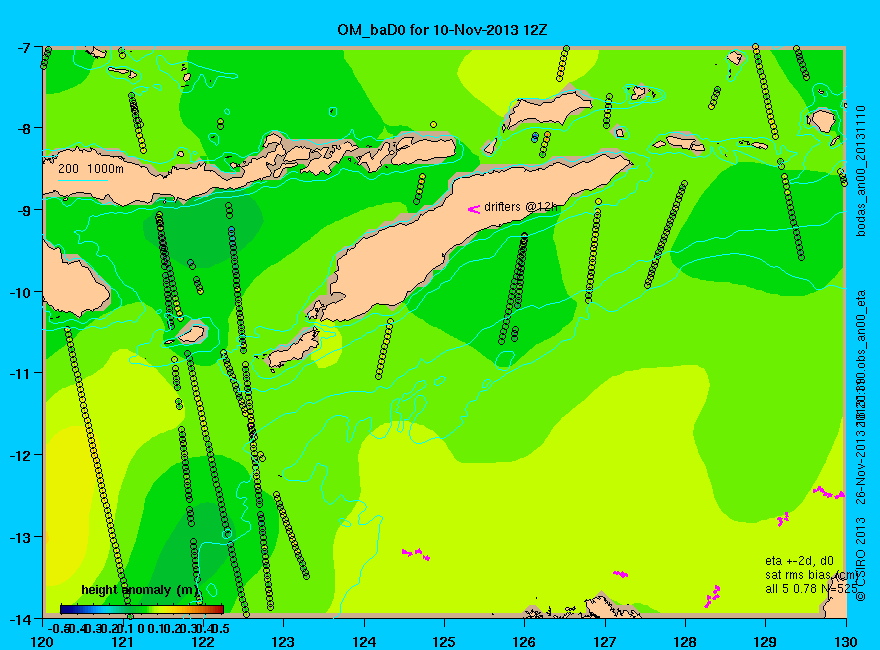880x650 pixels.
Task: Click the "drifters @12h" label
Action: (521, 207)
